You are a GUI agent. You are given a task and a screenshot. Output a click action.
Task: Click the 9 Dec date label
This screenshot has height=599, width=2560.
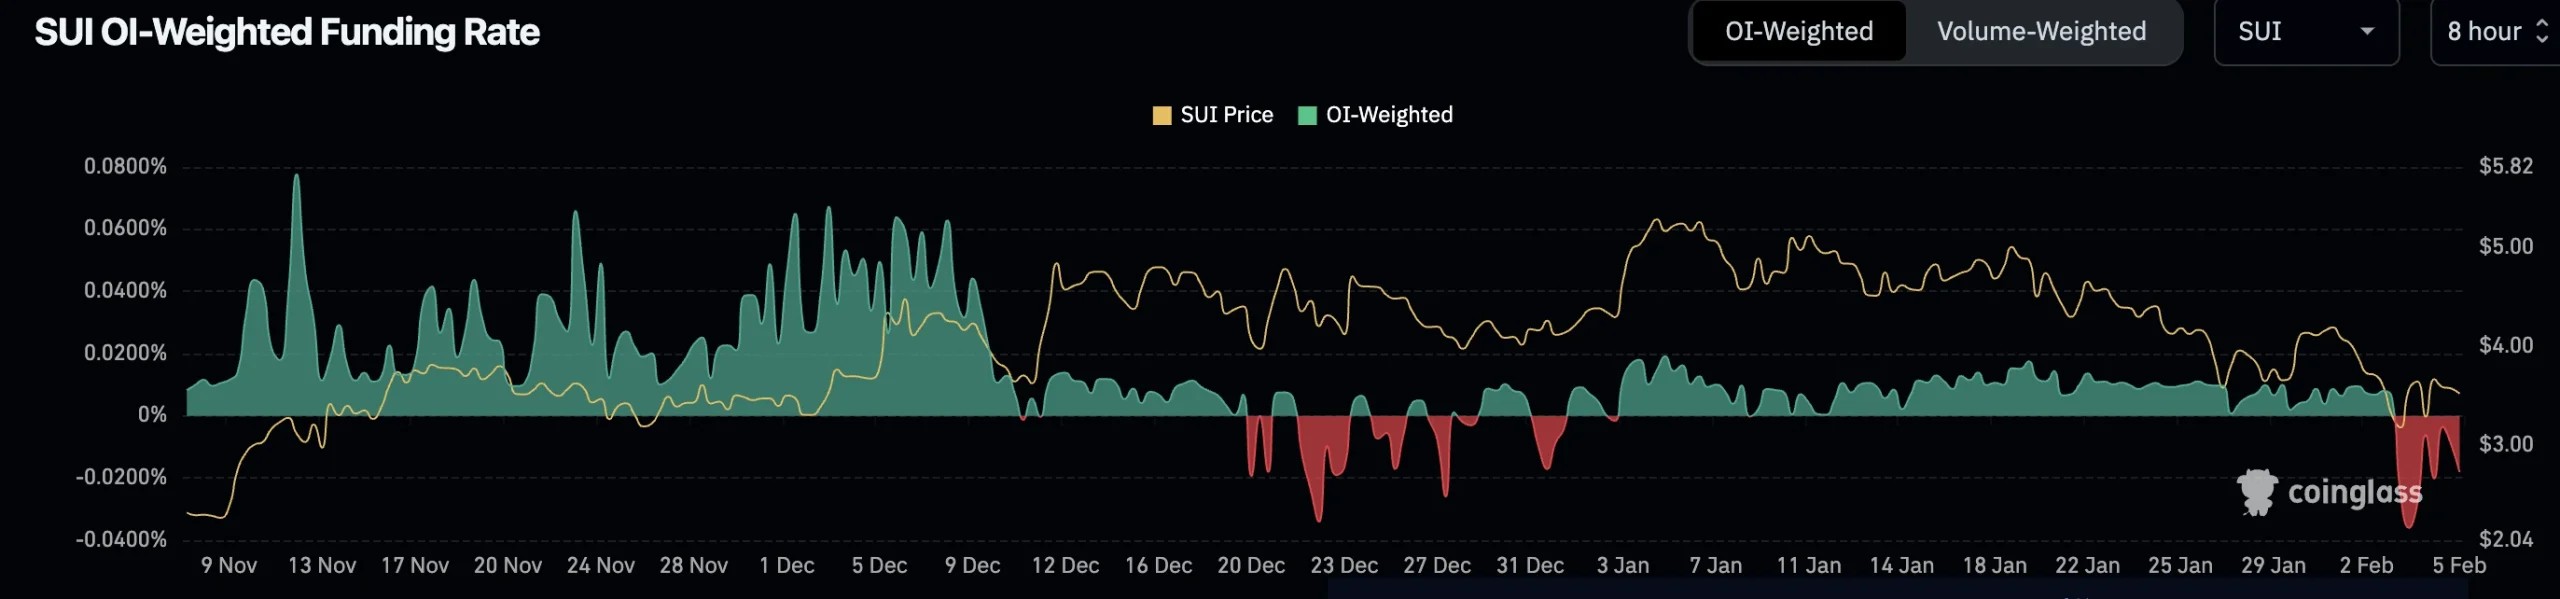973,566
